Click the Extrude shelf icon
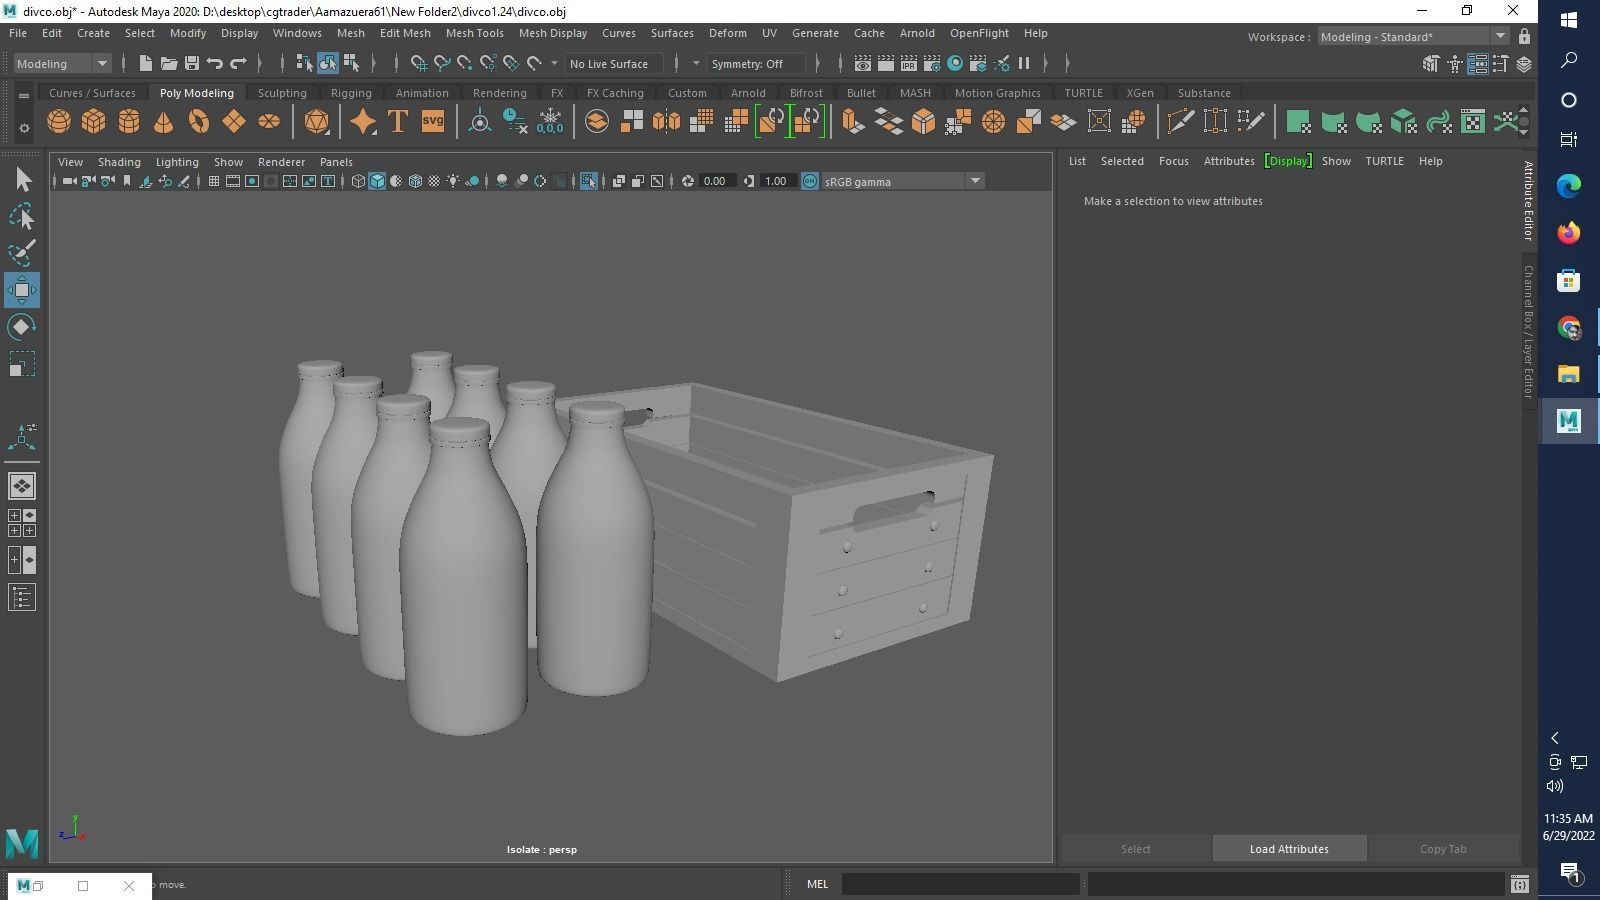Viewport: 1600px width, 900px height. click(853, 122)
